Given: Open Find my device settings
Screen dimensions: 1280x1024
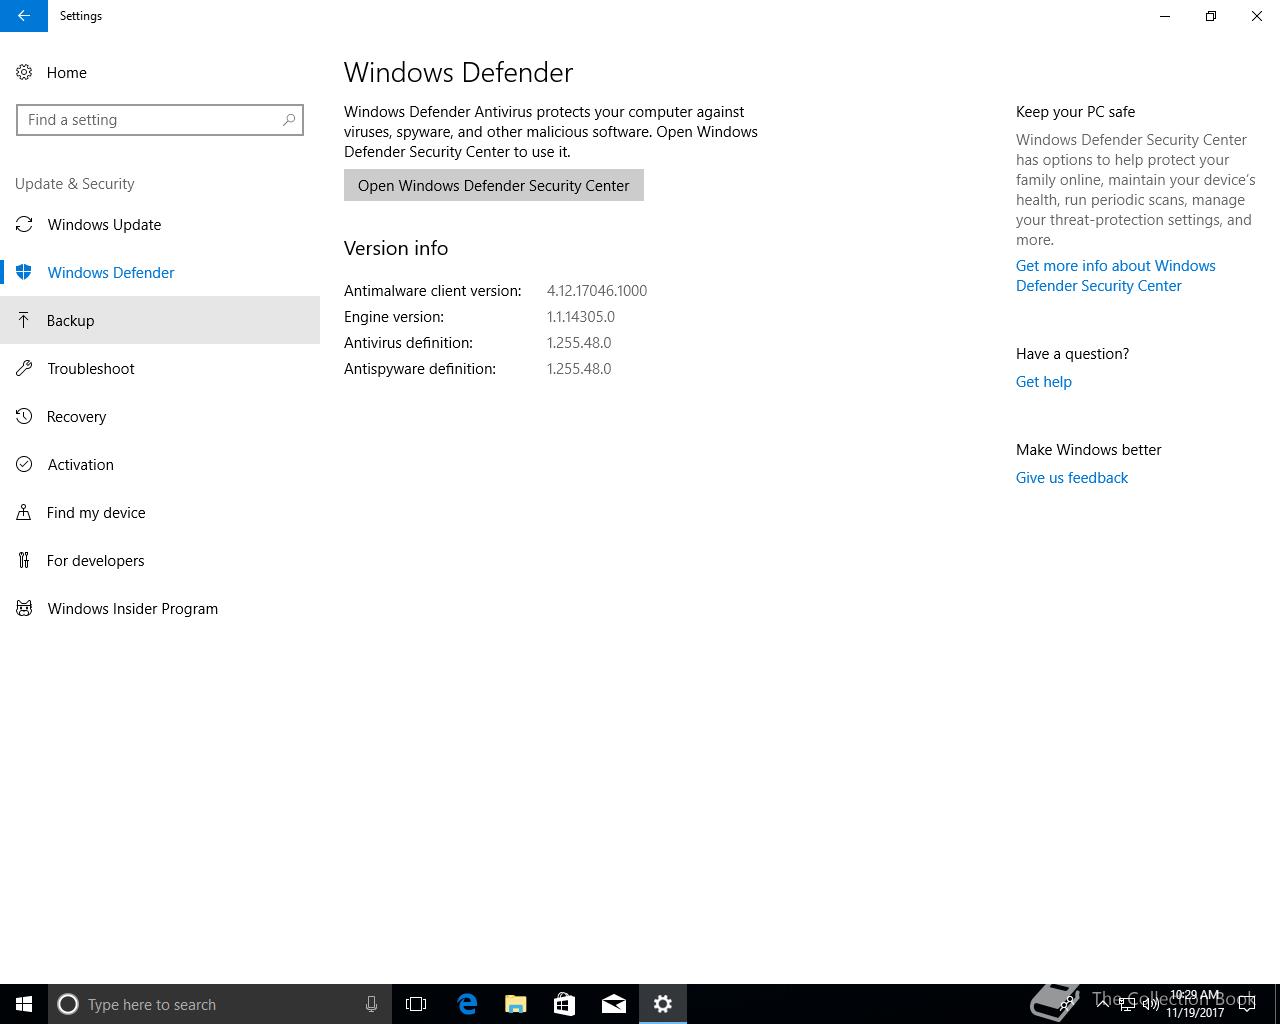Looking at the screenshot, I should pyautogui.click(x=160, y=512).
